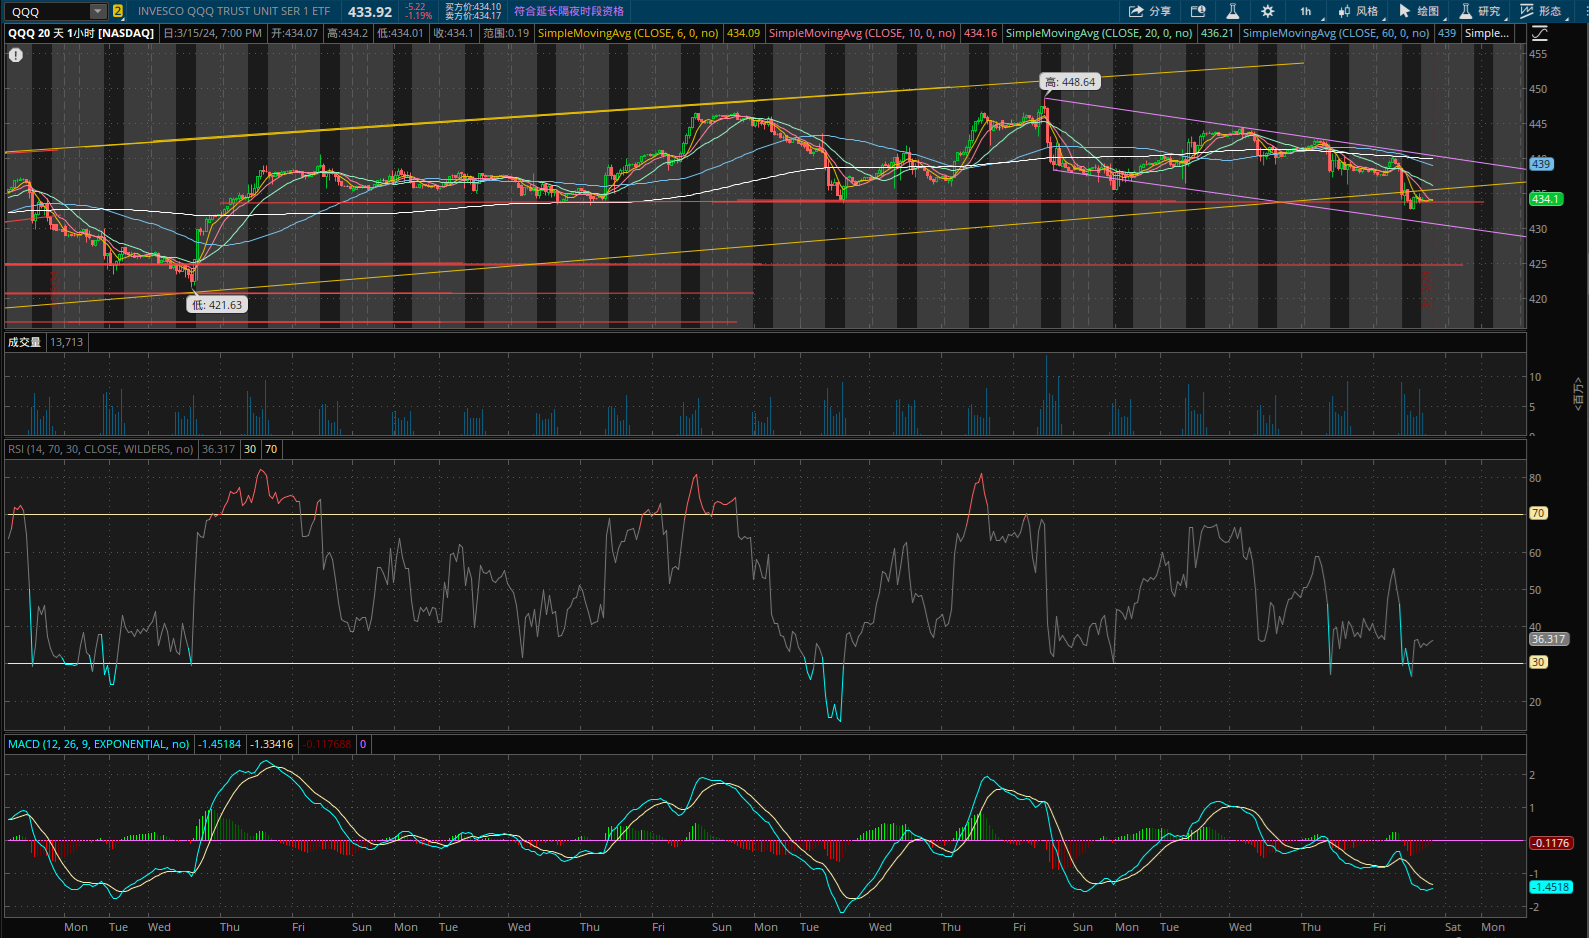This screenshot has height=938, width=1589.
Task: Click the QQQ symbol input box
Action: [48, 11]
